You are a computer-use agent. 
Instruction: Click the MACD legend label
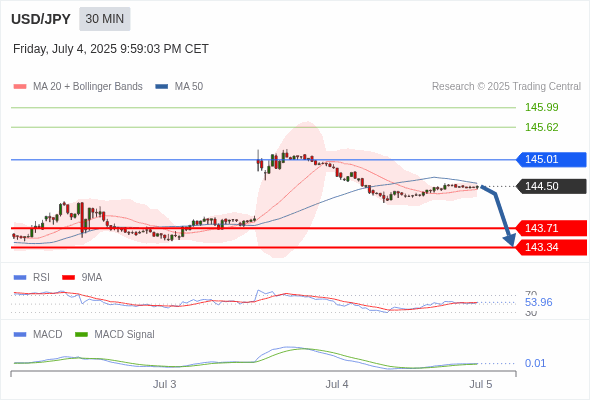click(47, 335)
